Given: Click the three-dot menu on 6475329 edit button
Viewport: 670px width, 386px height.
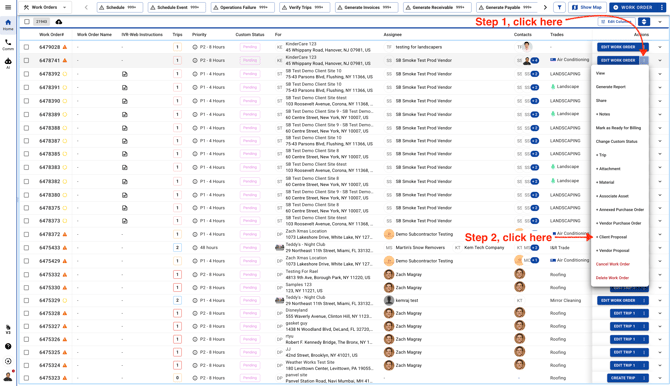Looking at the screenshot, I should pyautogui.click(x=644, y=301).
